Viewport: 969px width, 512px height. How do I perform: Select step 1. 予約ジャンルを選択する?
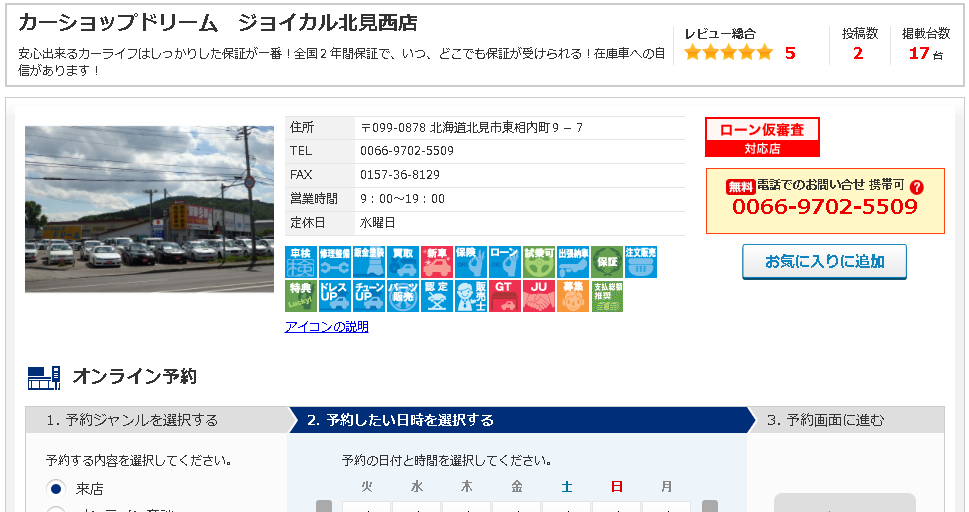pyautogui.click(x=157, y=420)
